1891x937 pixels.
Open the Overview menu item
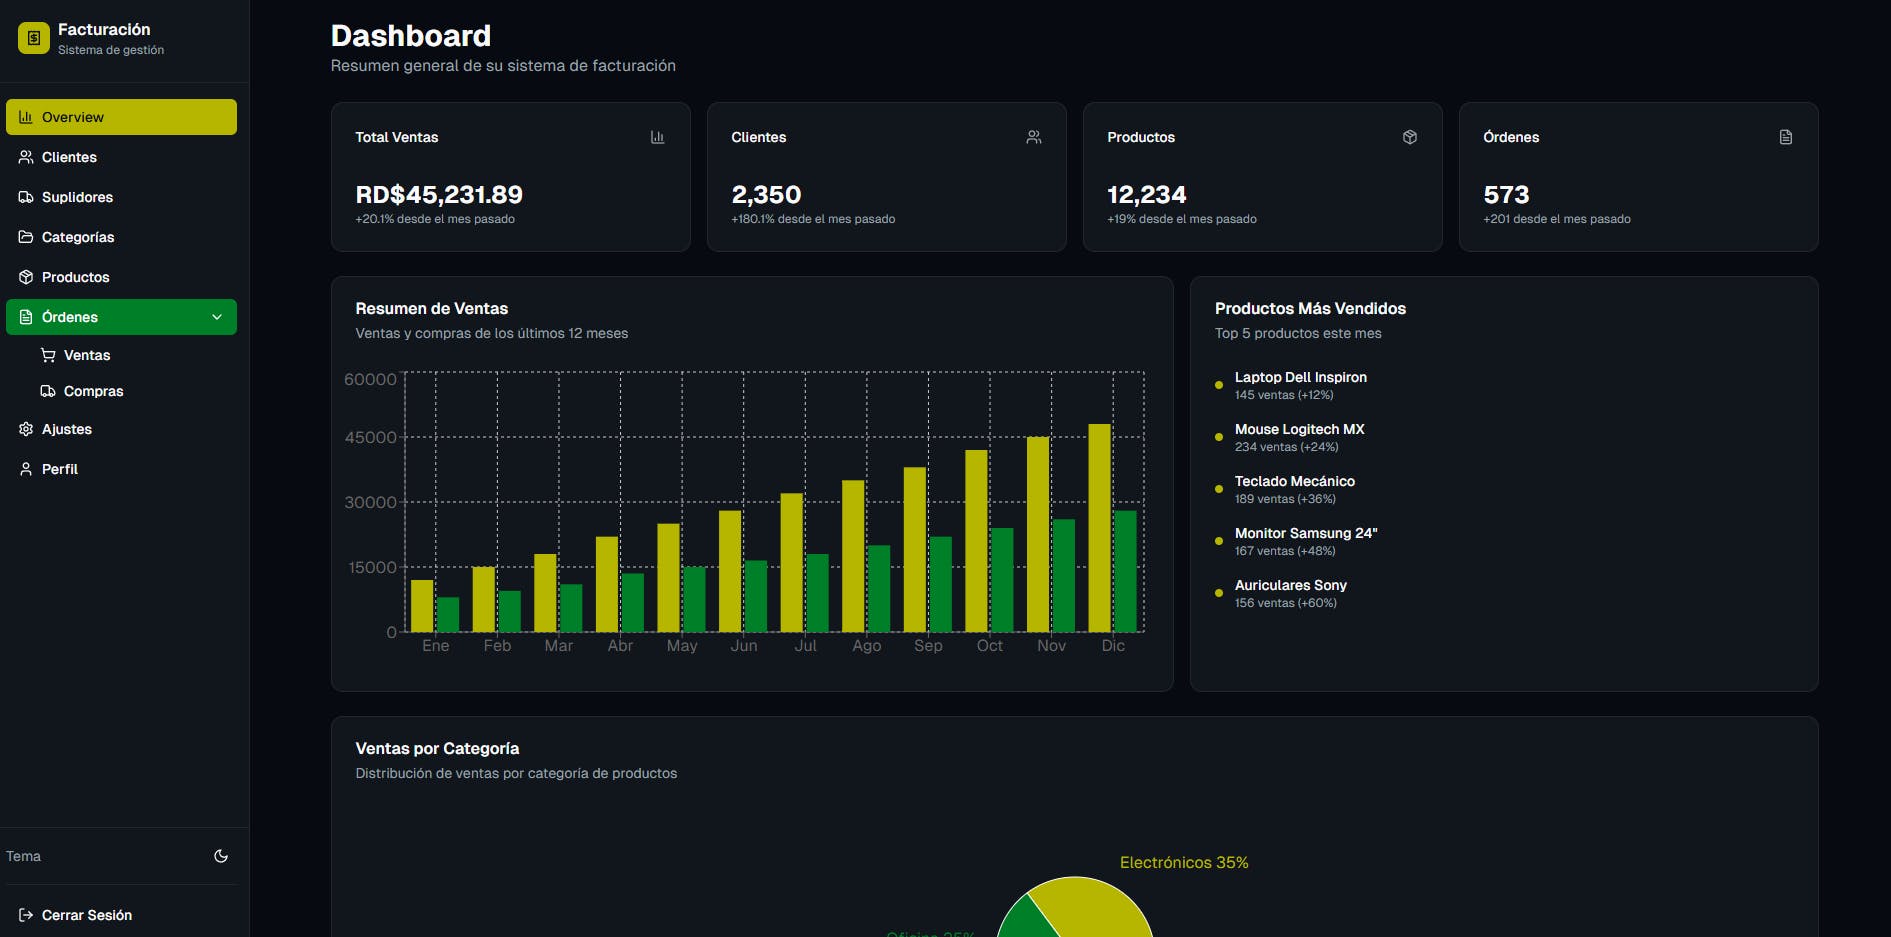(x=121, y=117)
